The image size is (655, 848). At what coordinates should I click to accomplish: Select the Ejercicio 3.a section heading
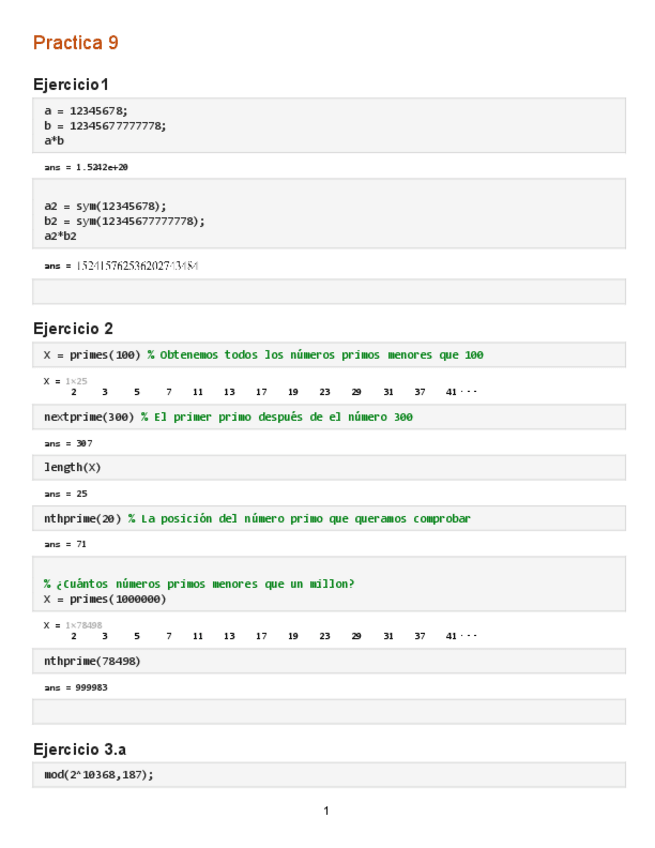[x=79, y=749]
